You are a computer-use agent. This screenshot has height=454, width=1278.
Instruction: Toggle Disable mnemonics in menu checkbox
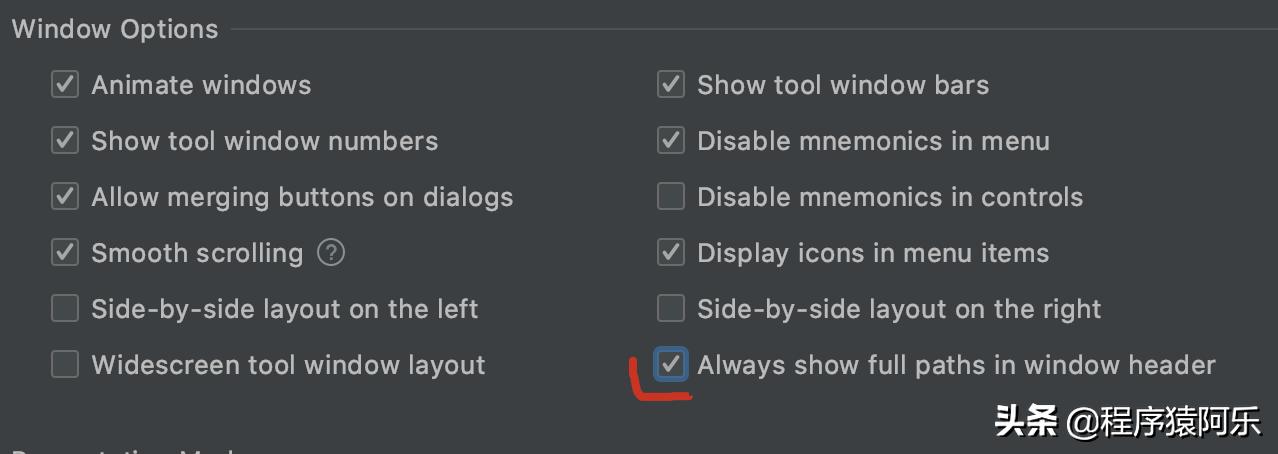[x=671, y=141]
